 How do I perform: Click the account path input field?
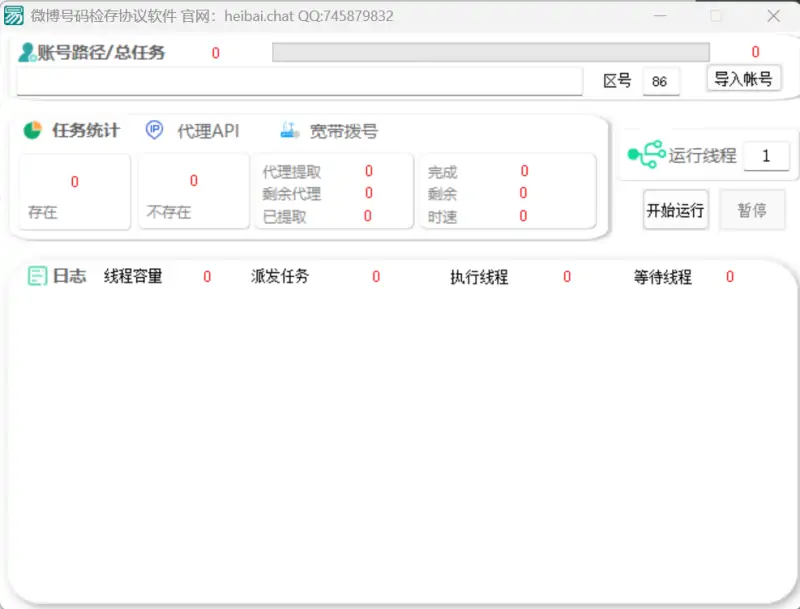coord(300,80)
